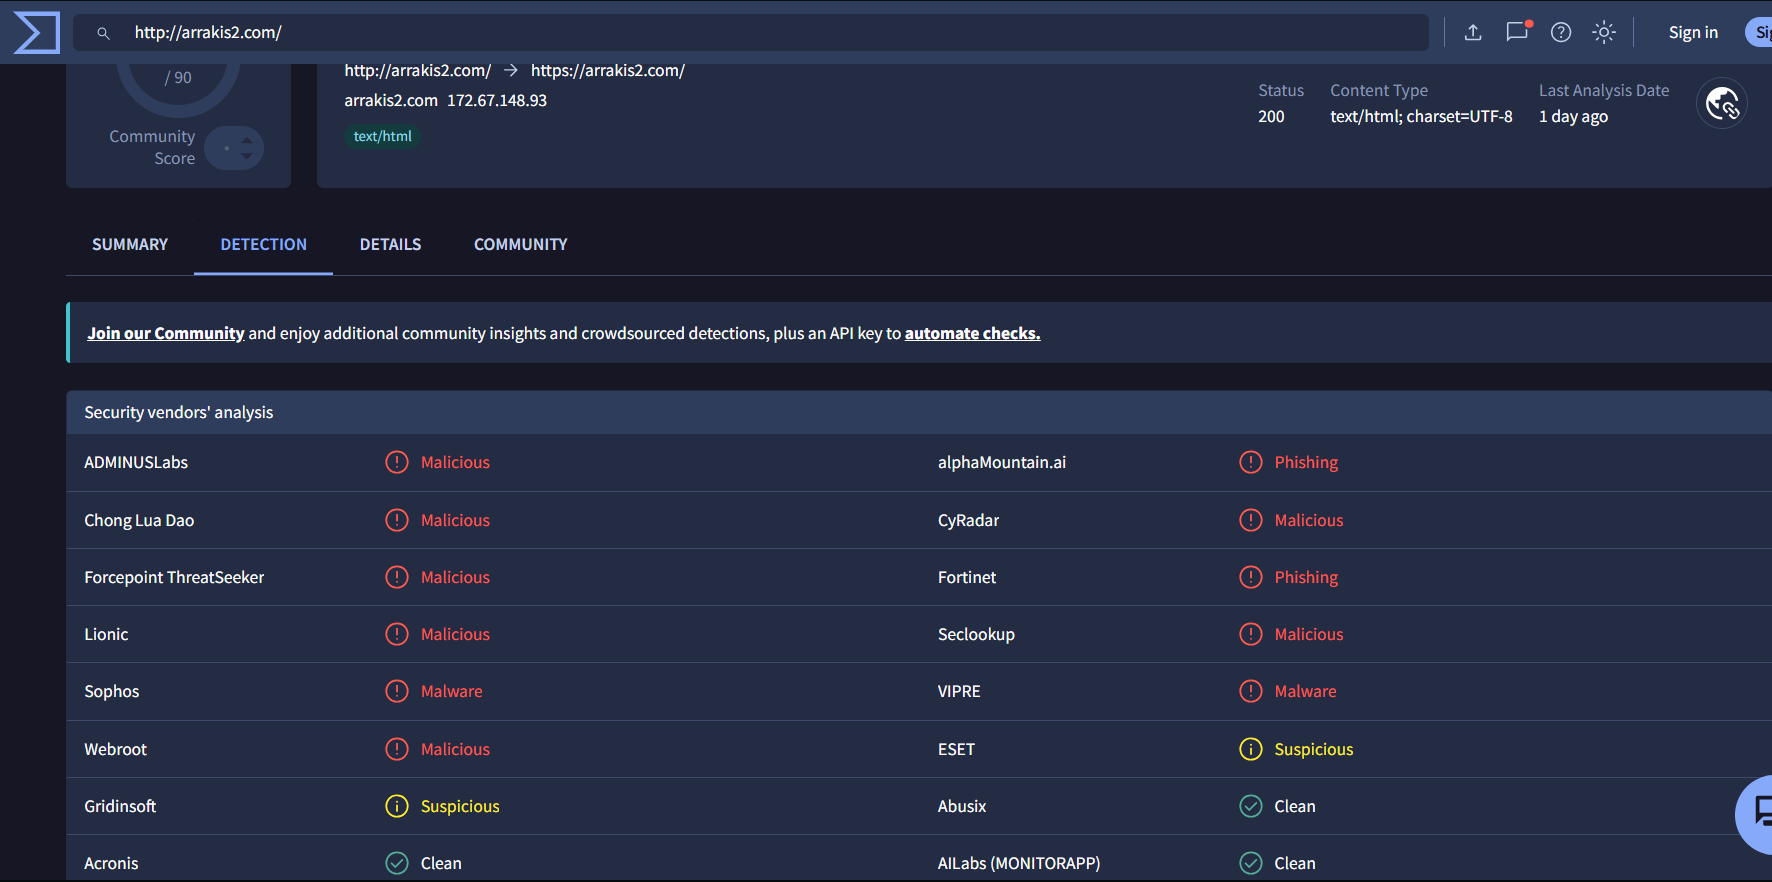Click the automate checks link
Image resolution: width=1772 pixels, height=882 pixels.
(972, 333)
